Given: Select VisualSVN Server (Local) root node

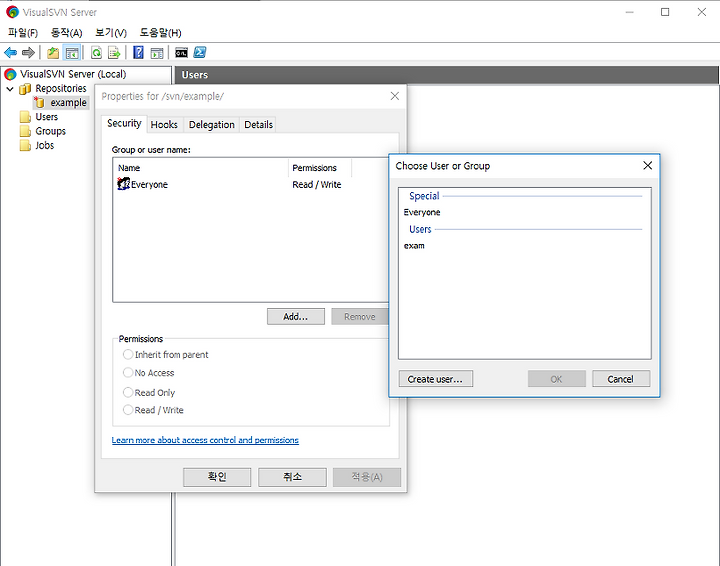Looking at the screenshot, I should tap(73, 74).
